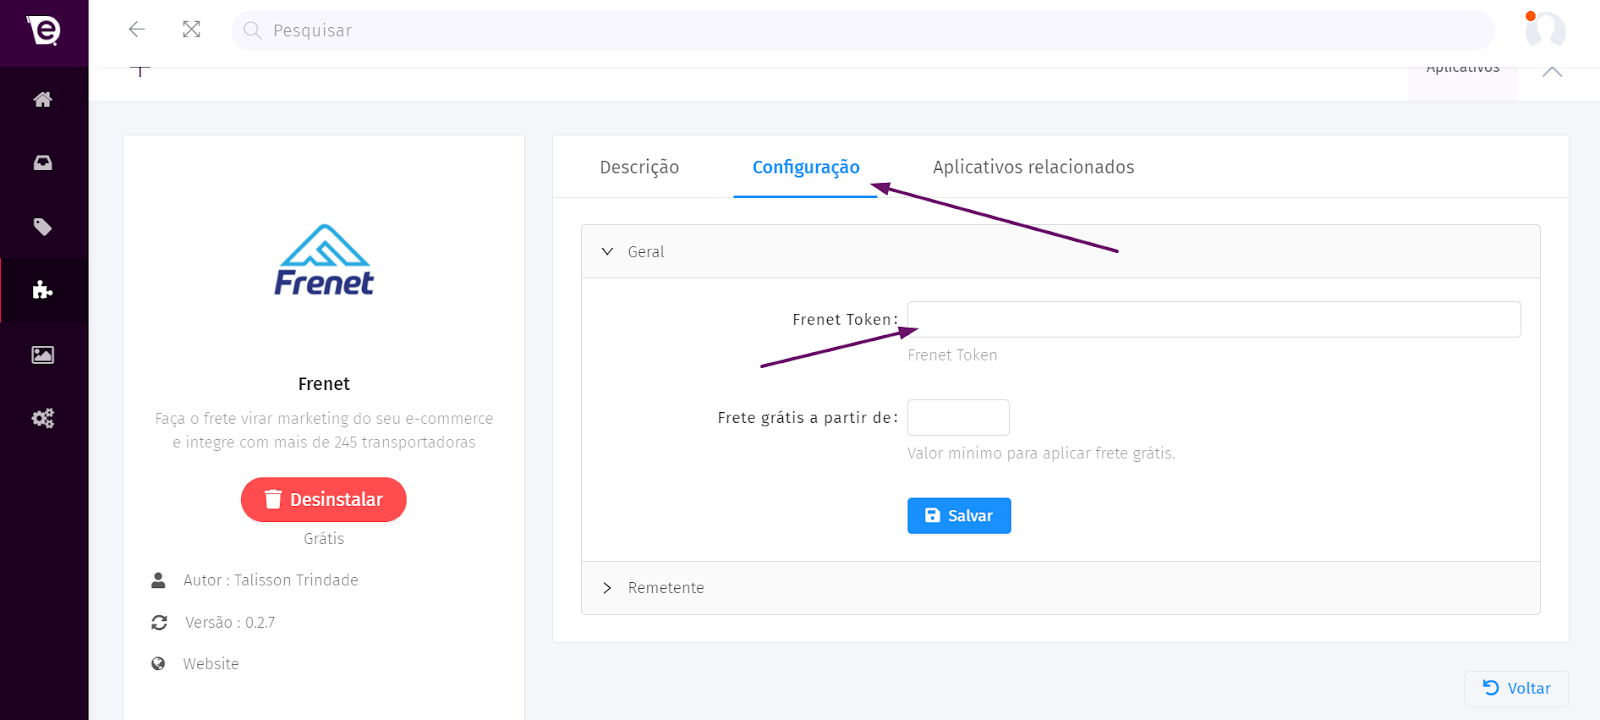This screenshot has height=720, width=1600.
Task: Open the Home page from sidebar
Action: (x=43, y=99)
